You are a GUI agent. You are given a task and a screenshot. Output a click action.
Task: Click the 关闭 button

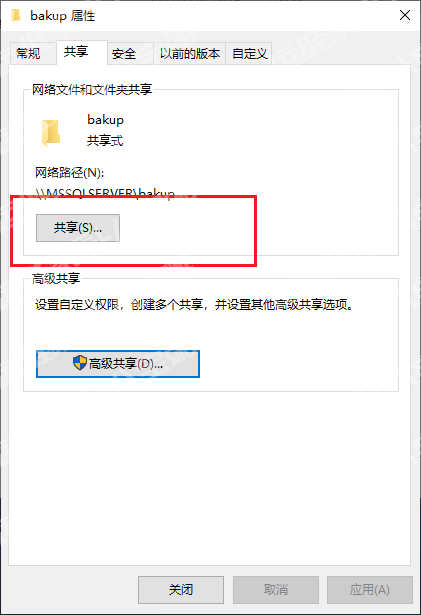pos(181,590)
